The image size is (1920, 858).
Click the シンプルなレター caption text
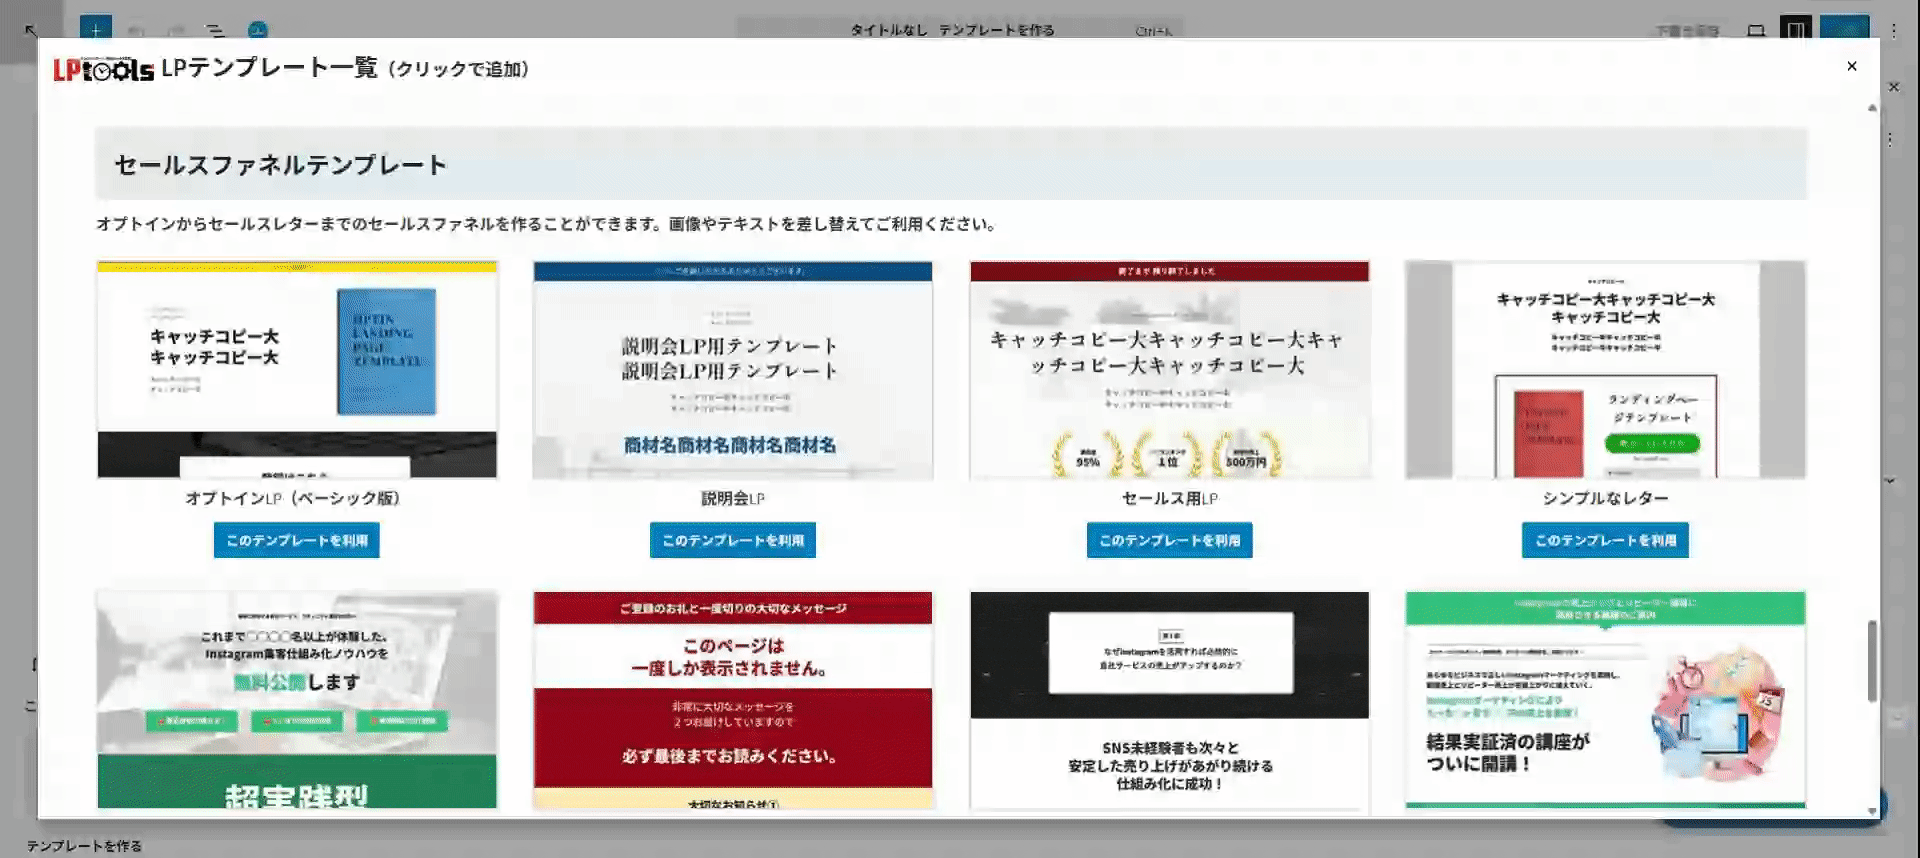[1605, 498]
